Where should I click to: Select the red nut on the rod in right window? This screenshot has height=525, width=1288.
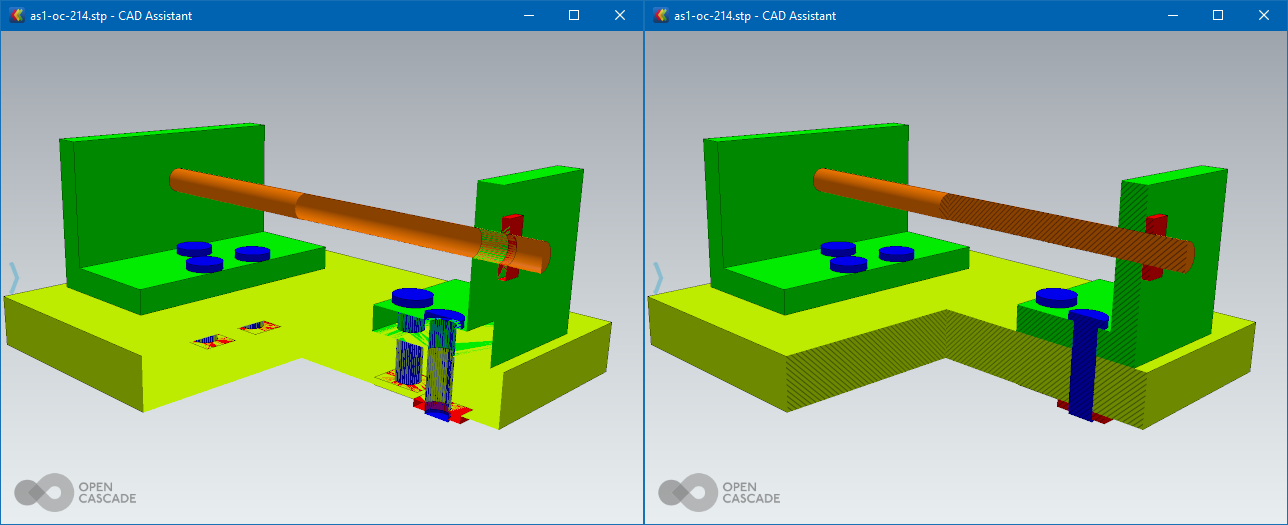pos(1156,245)
